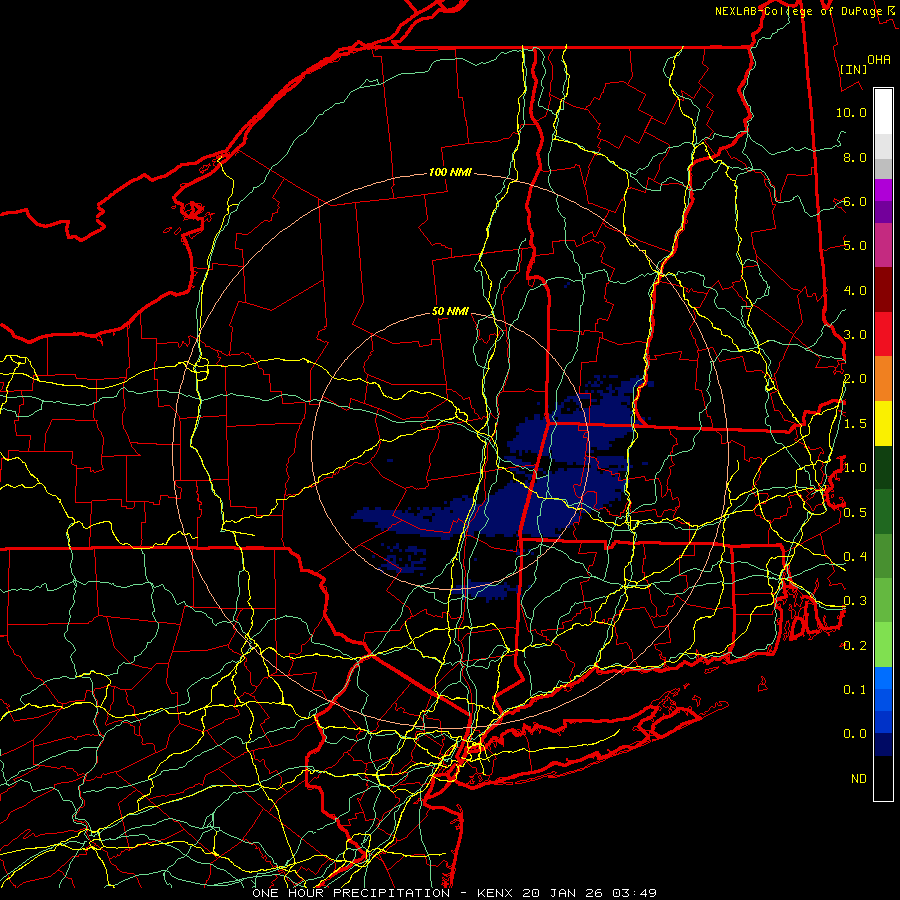Pick the black ND swatch in legend
The width and height of the screenshot is (900, 900).
(883, 778)
